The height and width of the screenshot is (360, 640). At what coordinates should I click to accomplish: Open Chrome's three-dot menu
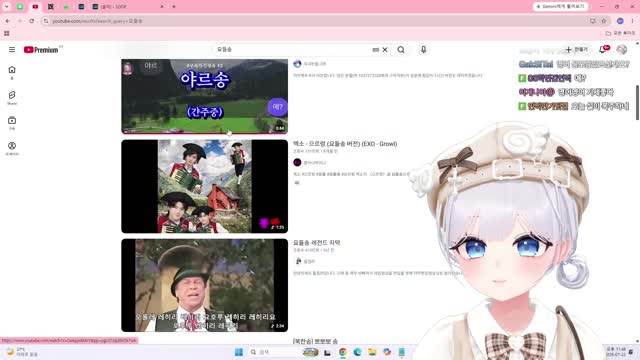pos(632,21)
